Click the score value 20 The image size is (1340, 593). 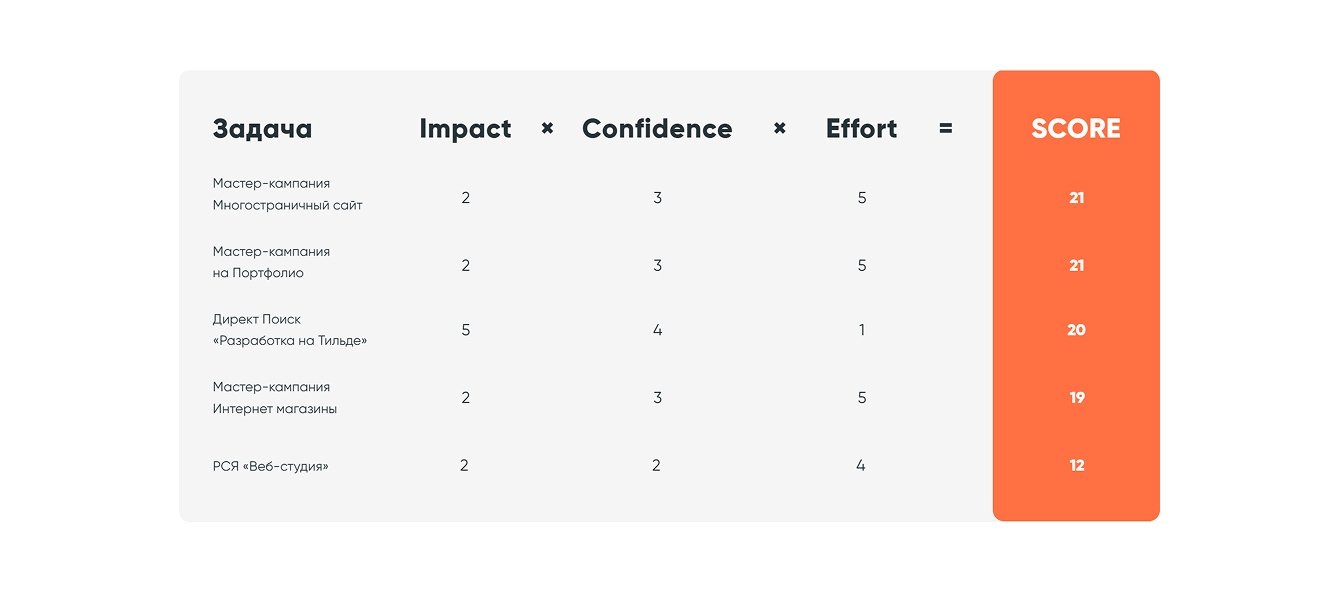point(1076,330)
